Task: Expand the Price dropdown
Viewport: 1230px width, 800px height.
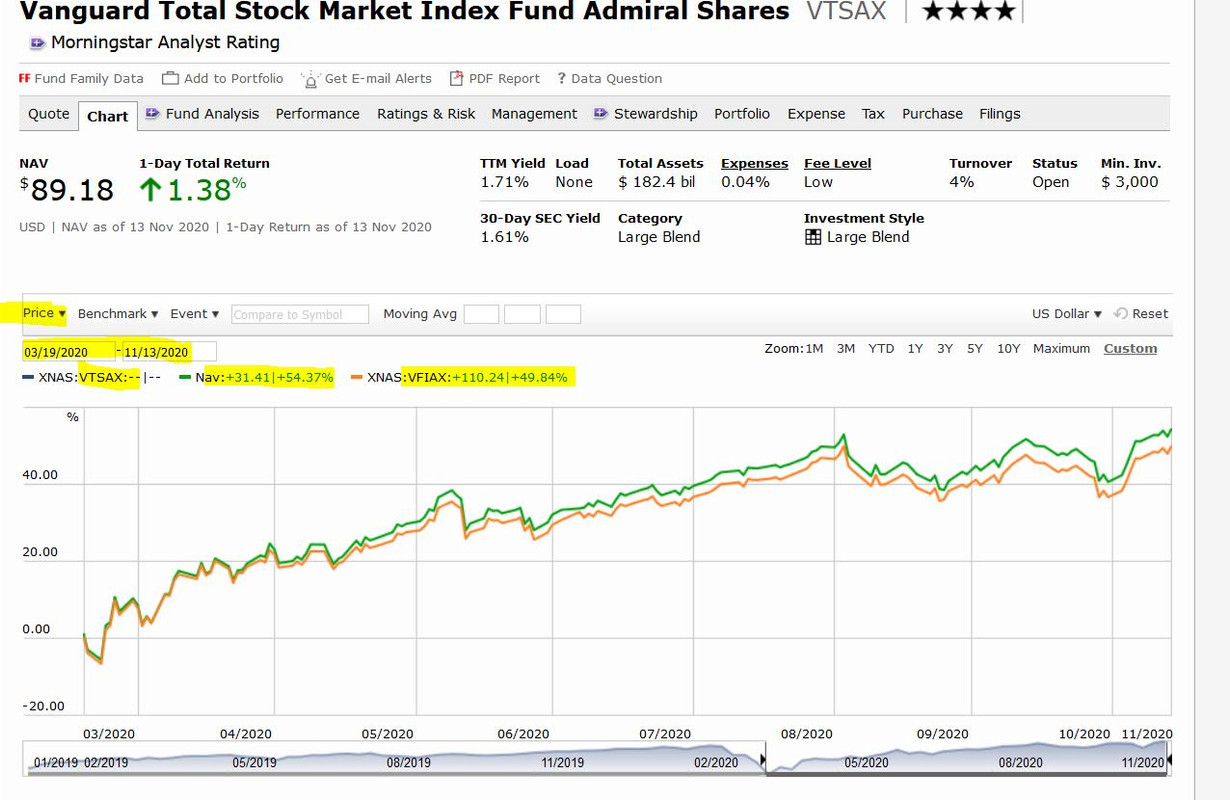Action: click(x=44, y=313)
